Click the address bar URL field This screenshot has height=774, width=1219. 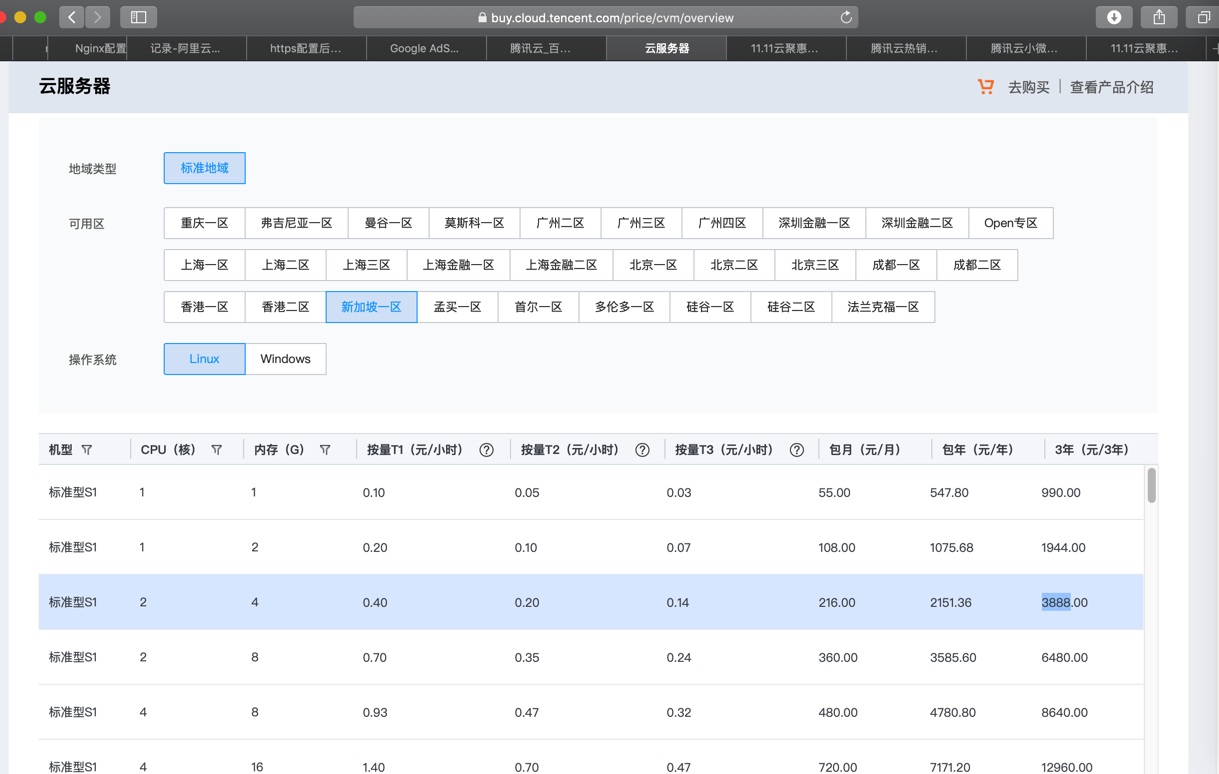pos(606,17)
